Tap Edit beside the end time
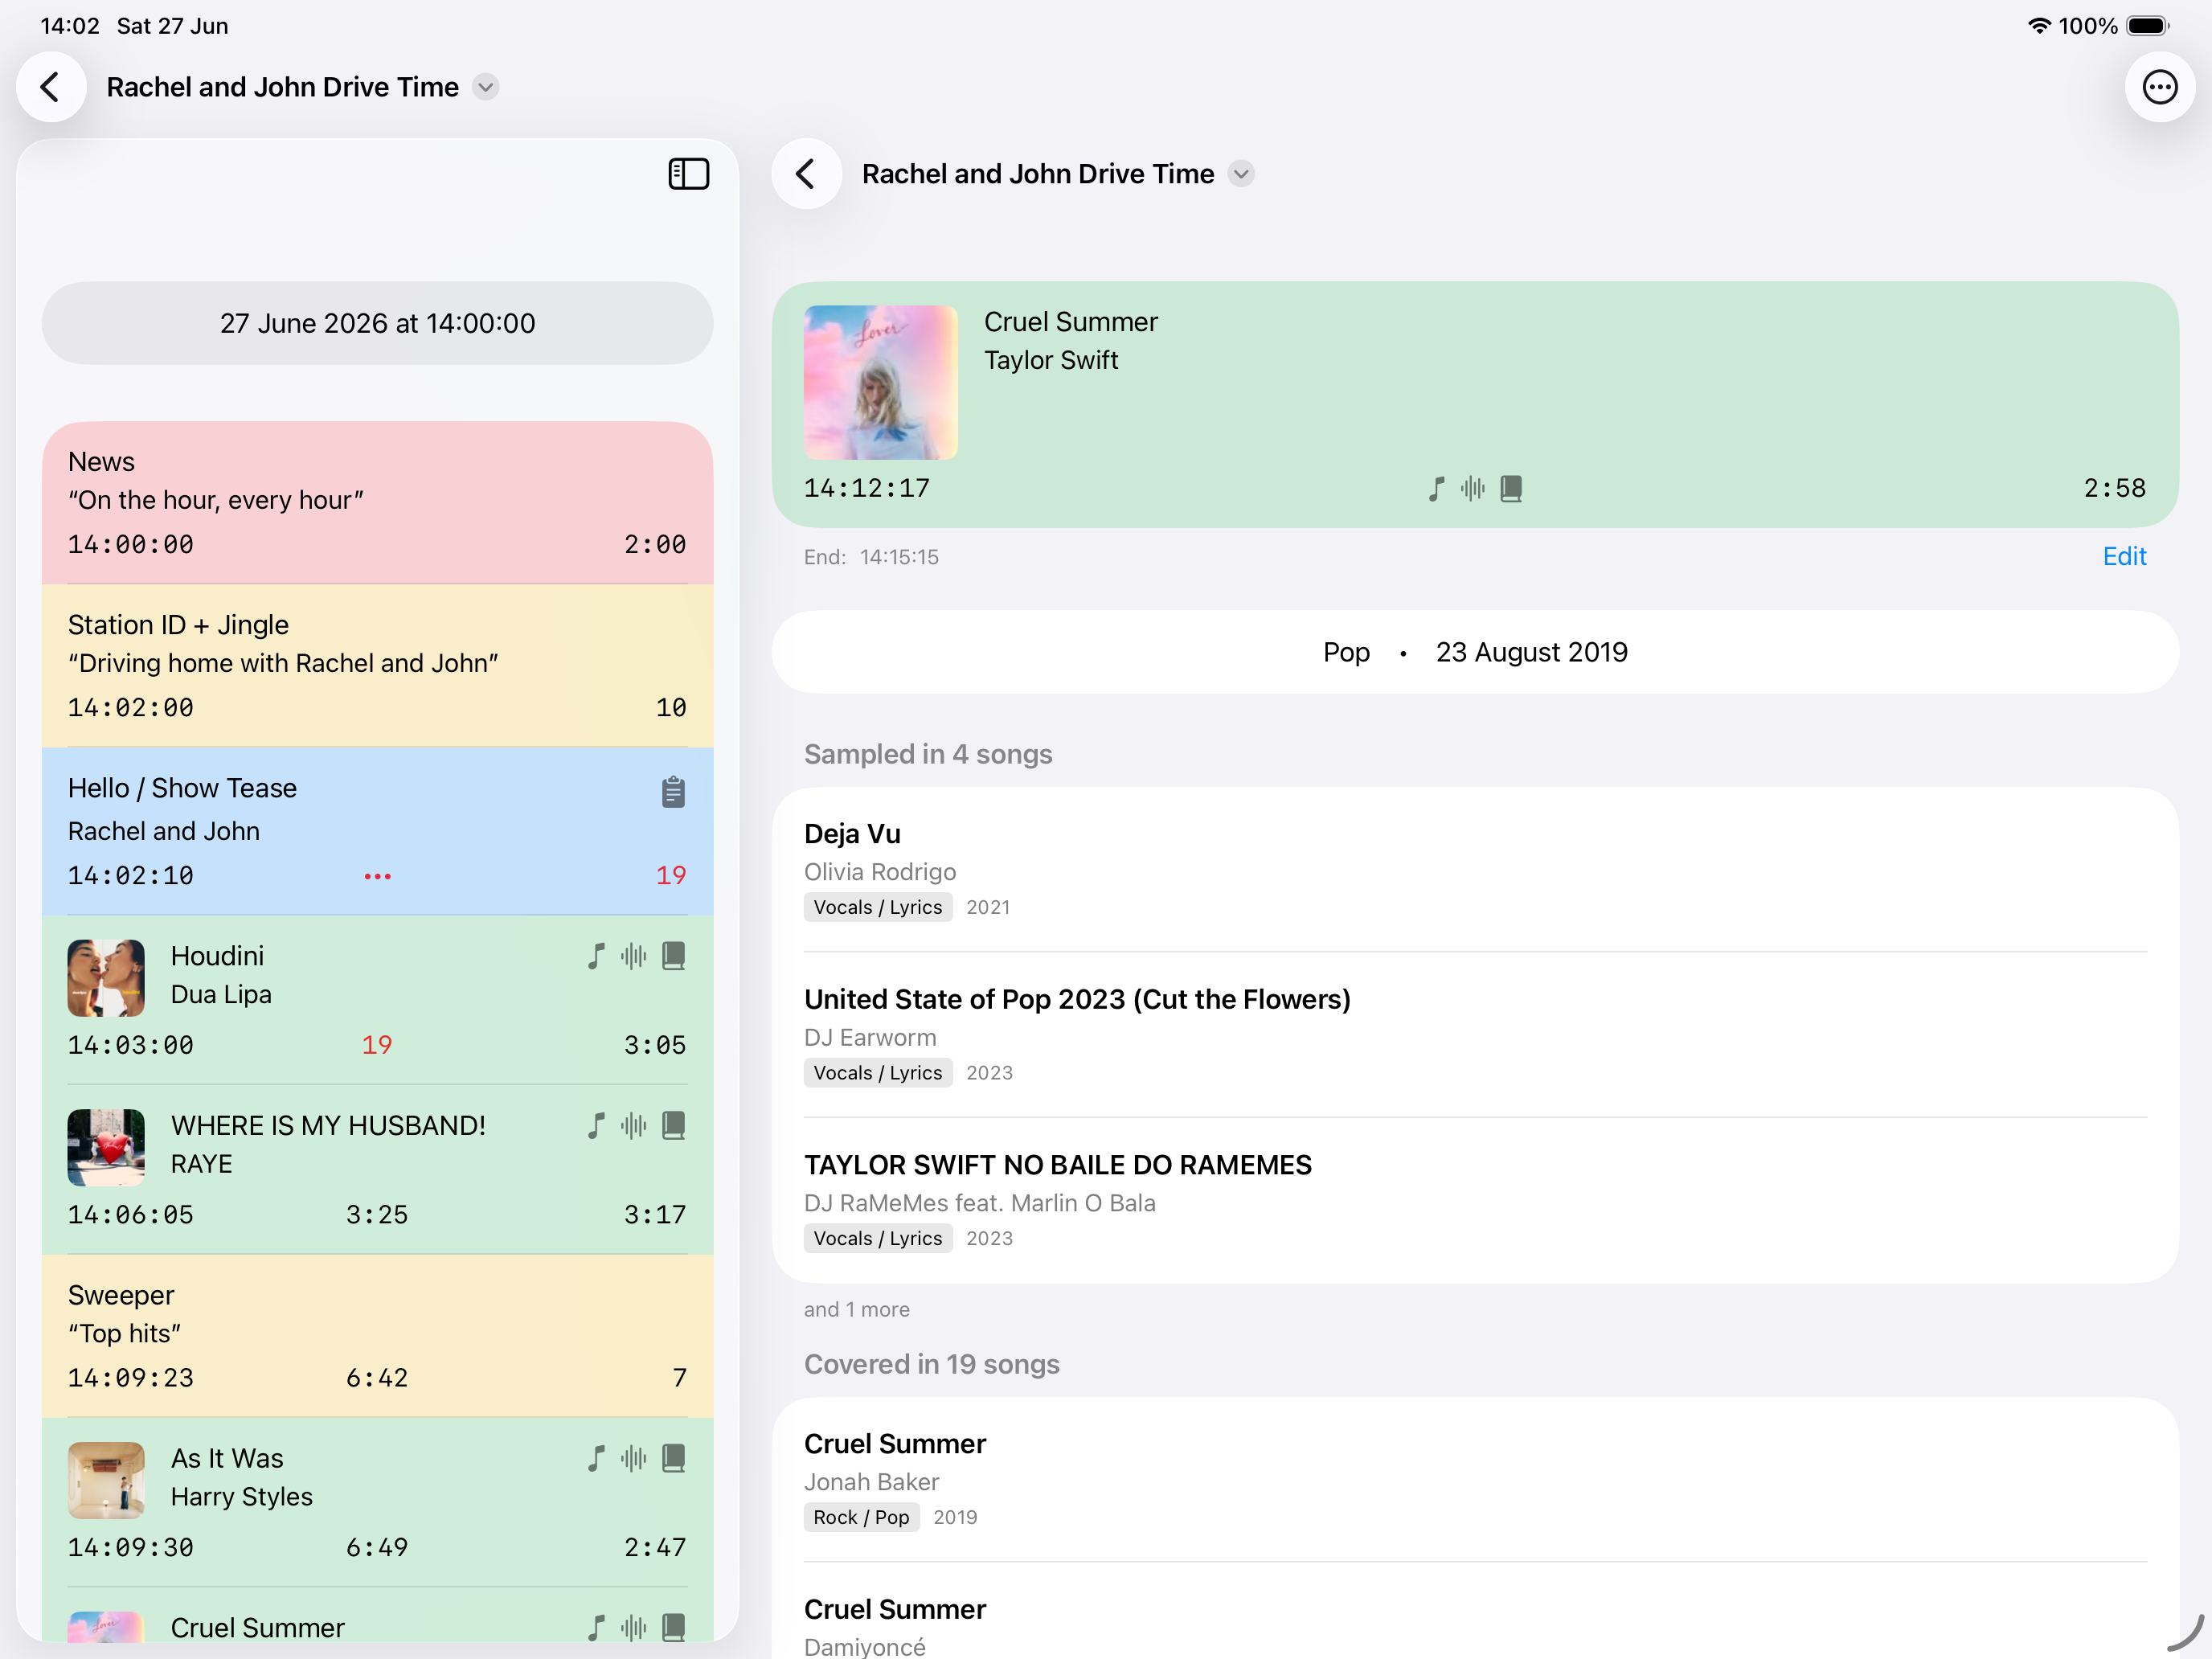Screen dimensions: 2212x1659 point(2124,557)
